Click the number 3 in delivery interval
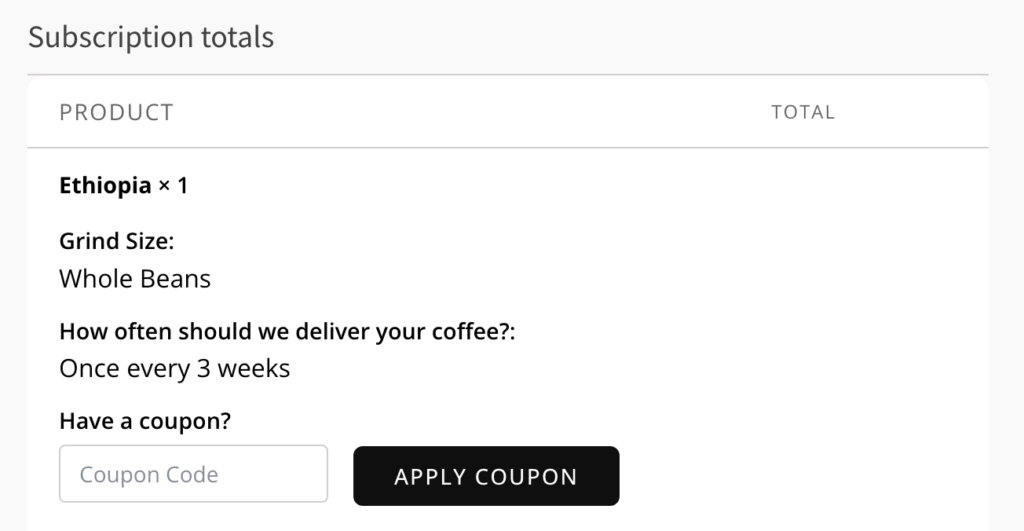The image size is (1024, 531). [203, 368]
